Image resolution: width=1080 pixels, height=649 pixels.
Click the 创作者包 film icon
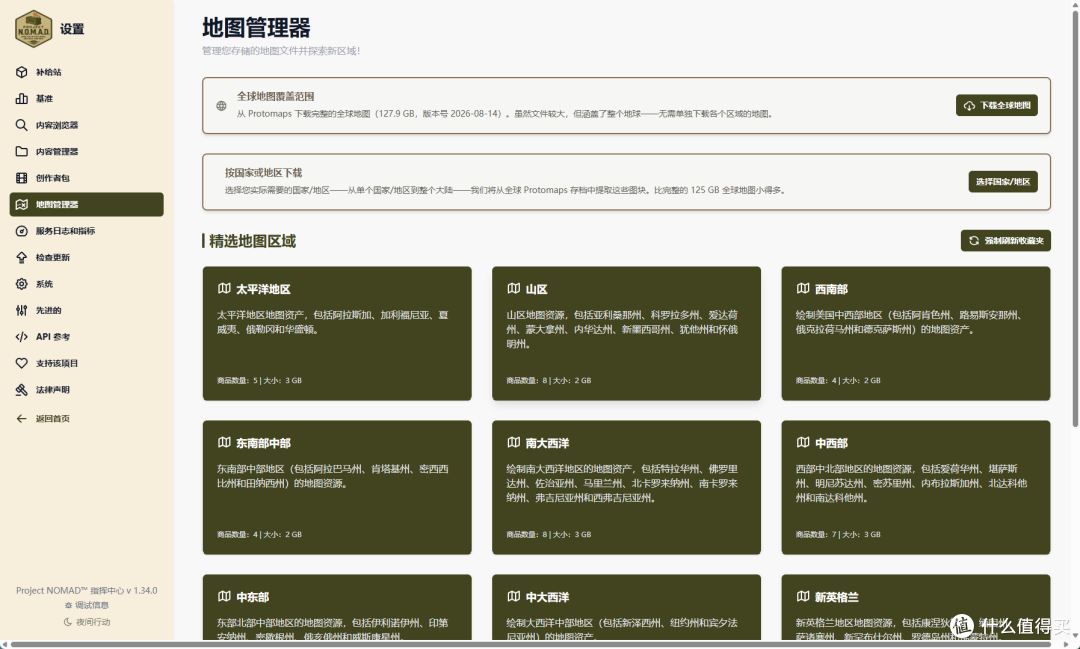click(x=21, y=178)
